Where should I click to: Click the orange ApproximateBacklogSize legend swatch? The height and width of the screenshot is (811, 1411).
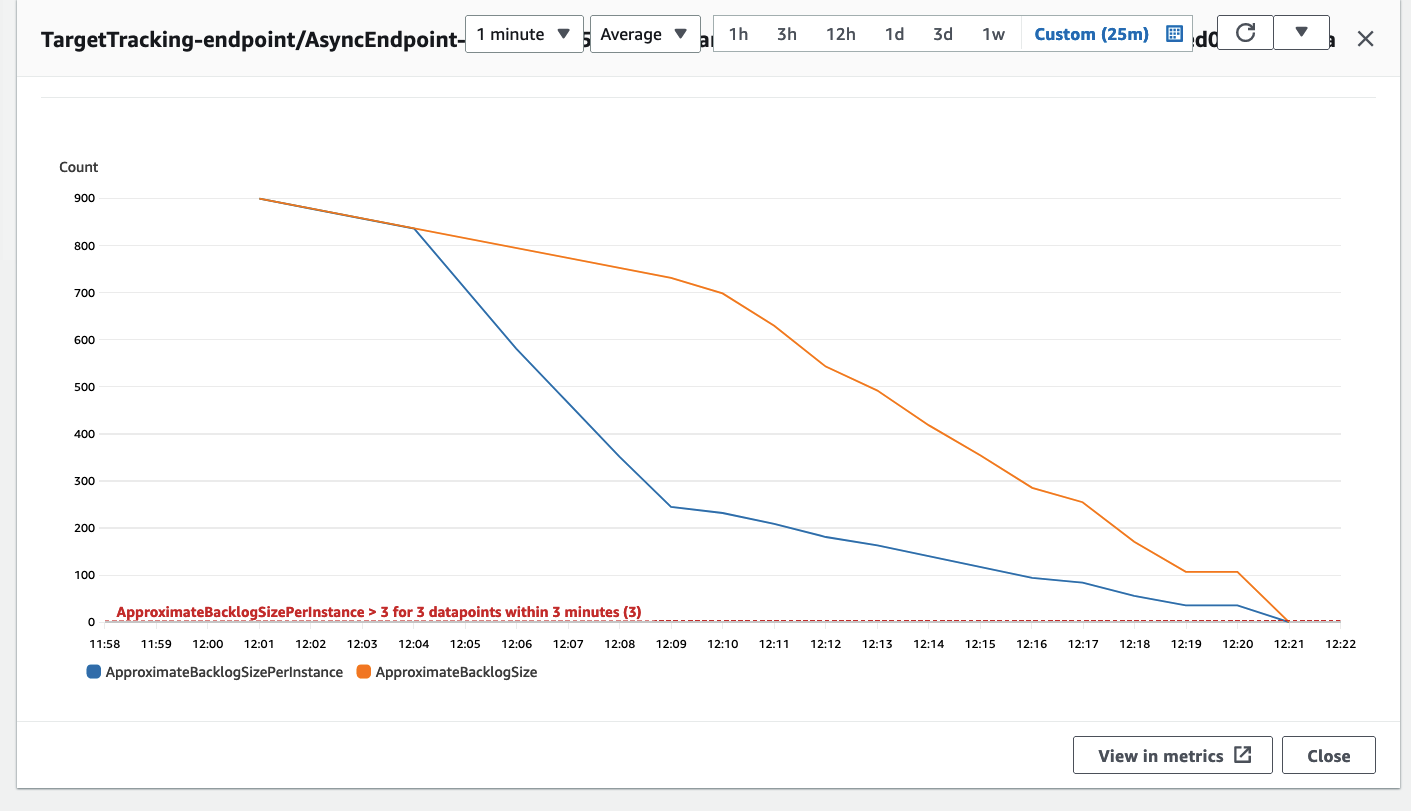[364, 672]
